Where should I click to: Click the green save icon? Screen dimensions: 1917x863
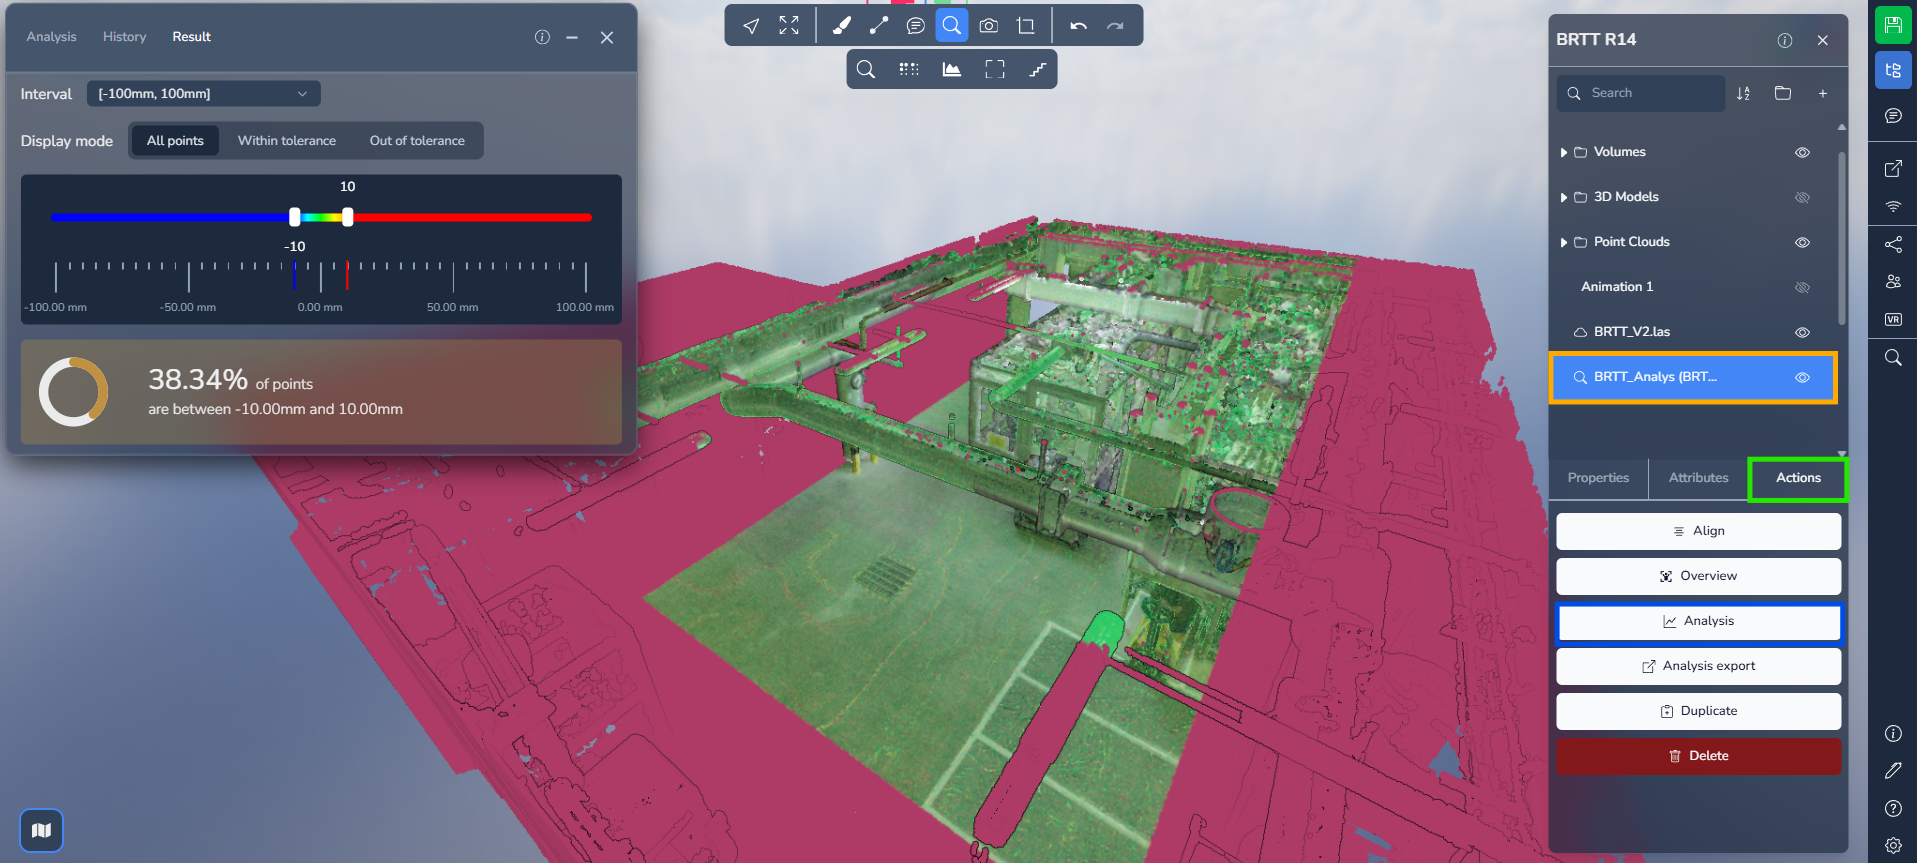click(x=1893, y=25)
